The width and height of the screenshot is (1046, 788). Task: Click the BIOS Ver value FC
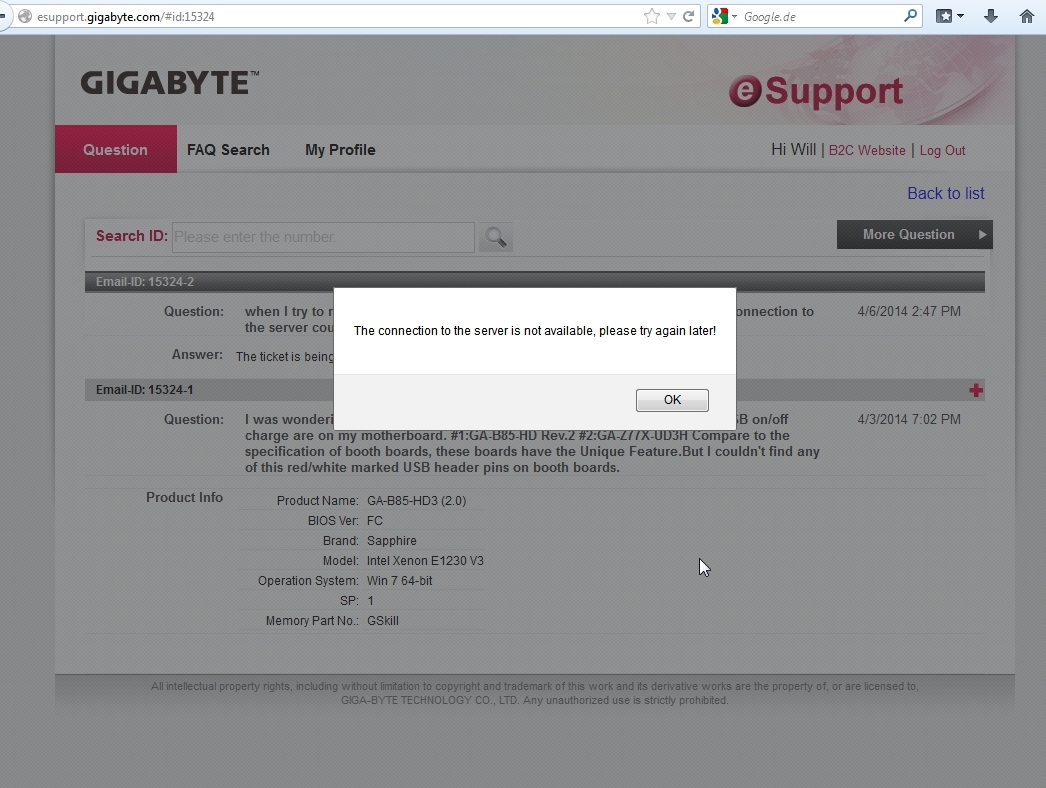point(375,520)
